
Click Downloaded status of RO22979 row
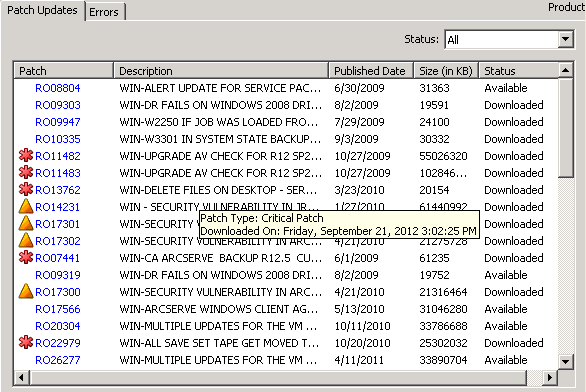[x=513, y=343]
